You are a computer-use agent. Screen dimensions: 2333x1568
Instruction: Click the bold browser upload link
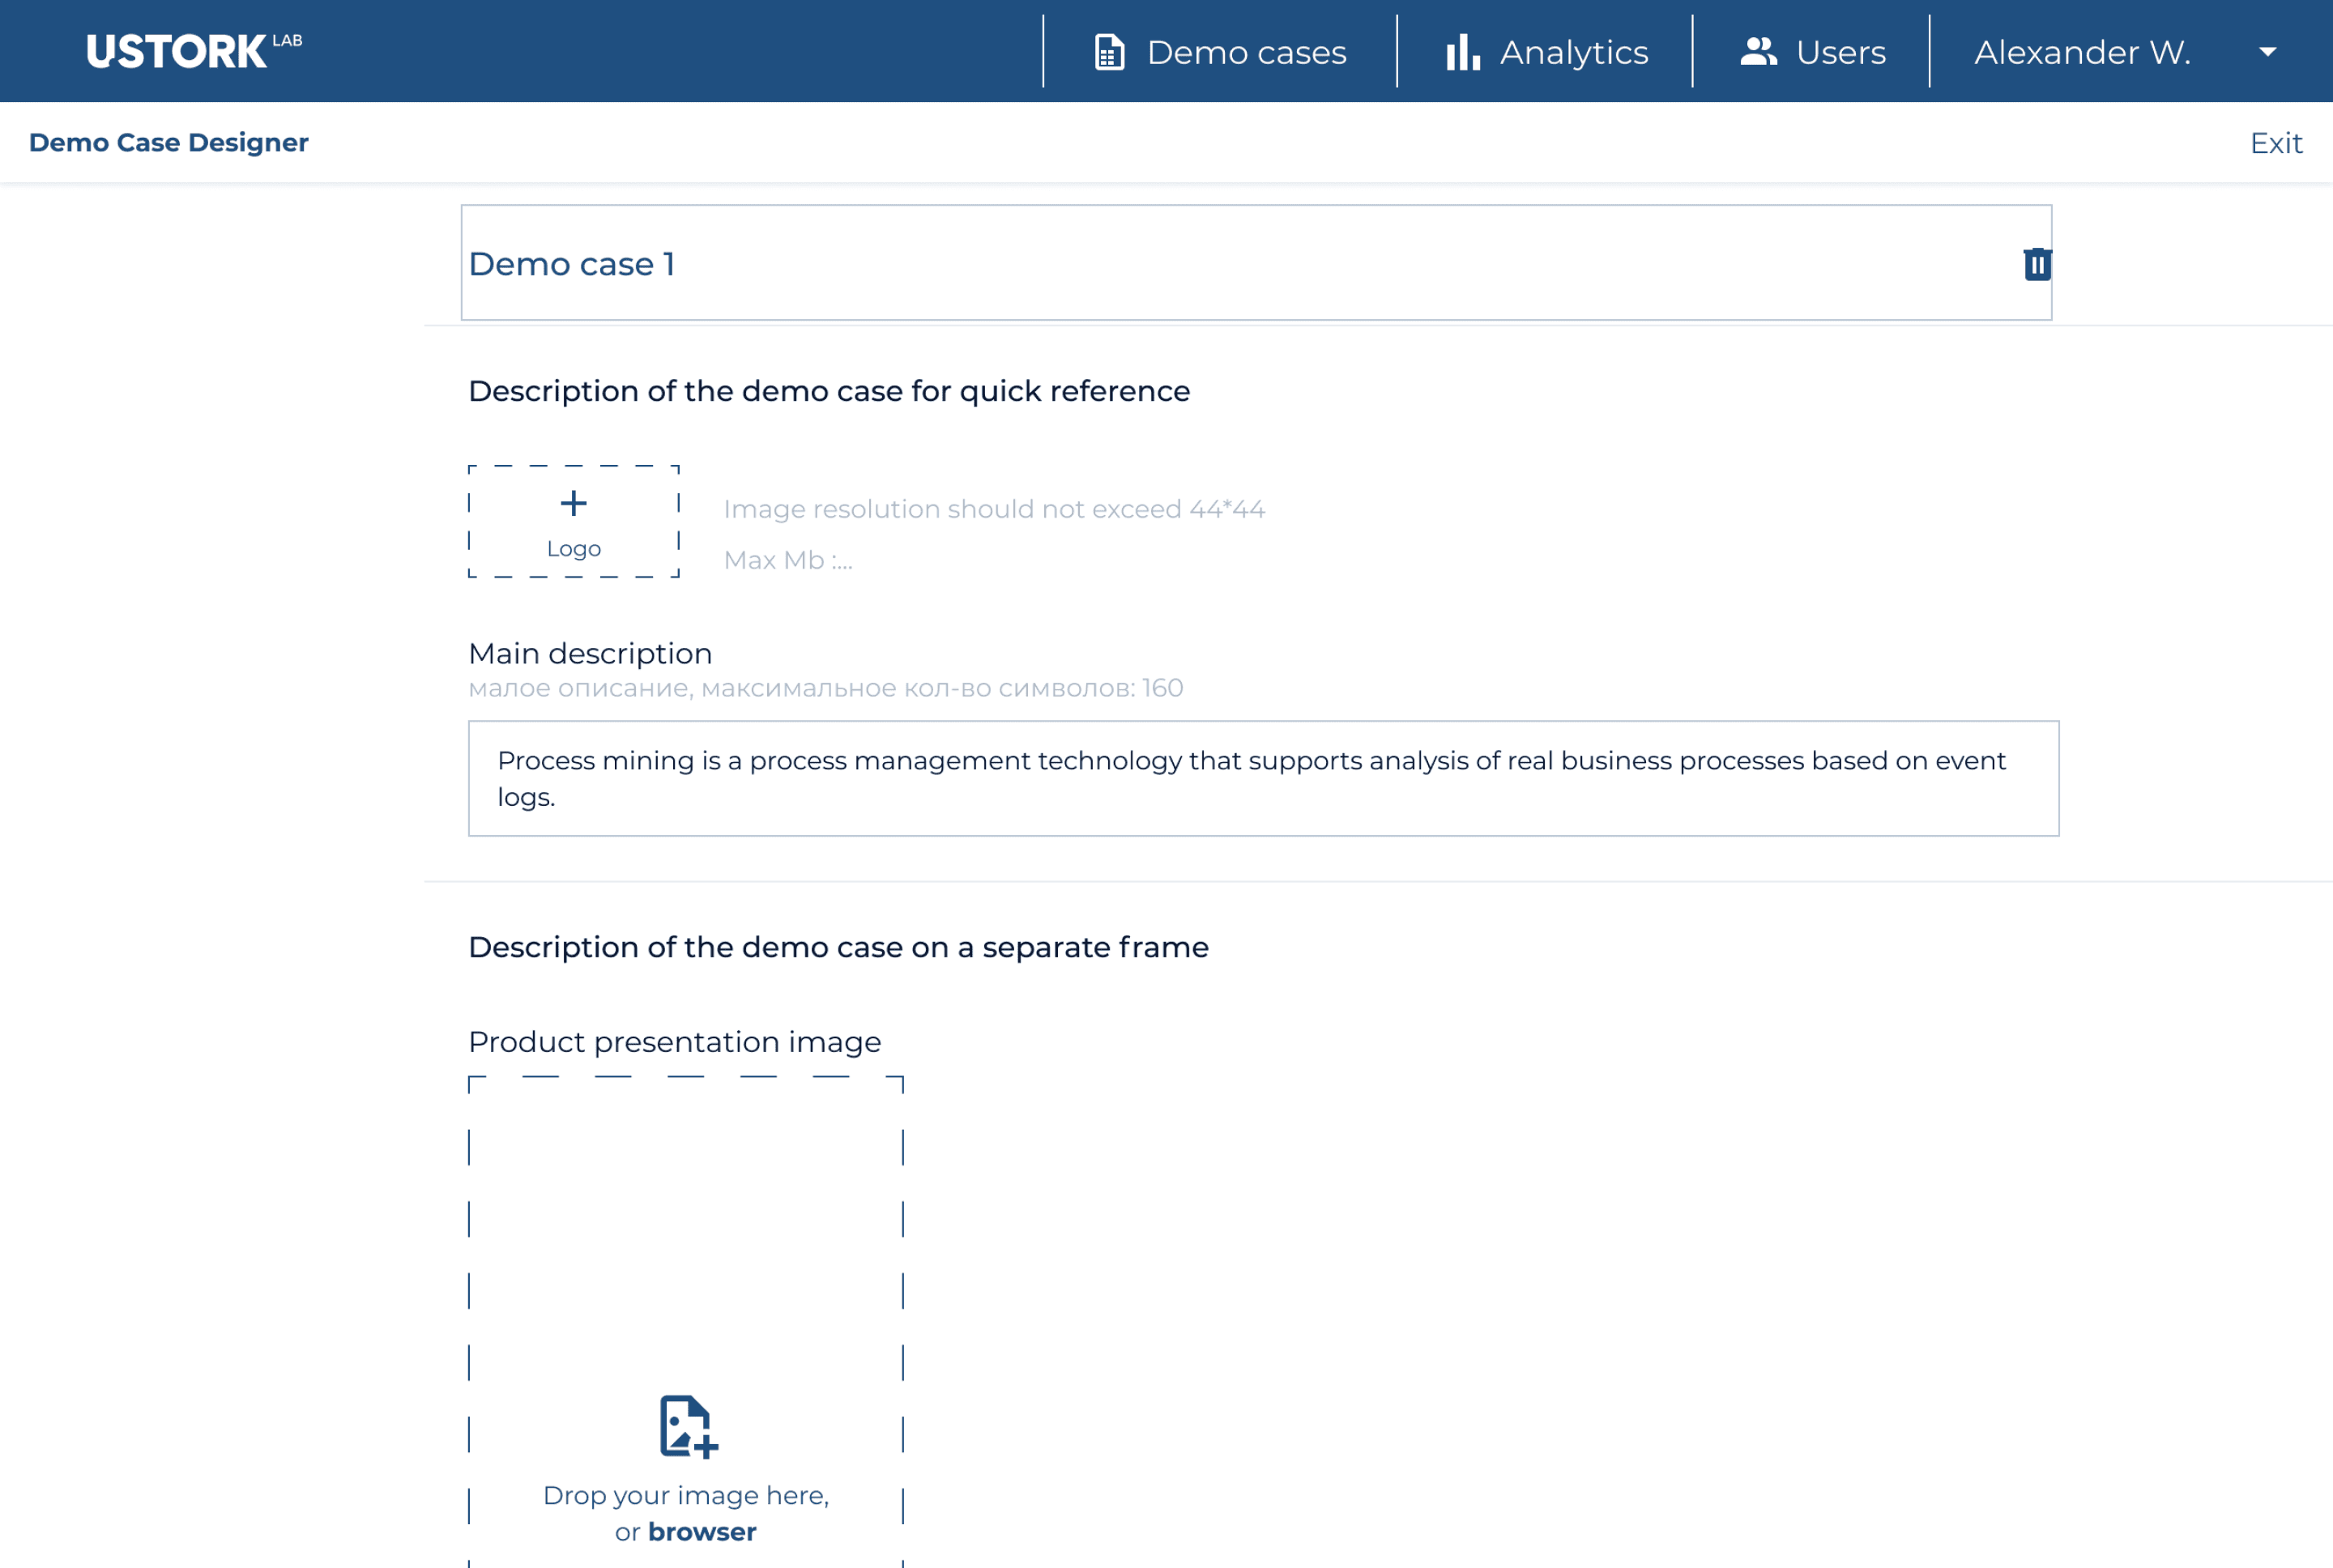coord(702,1532)
